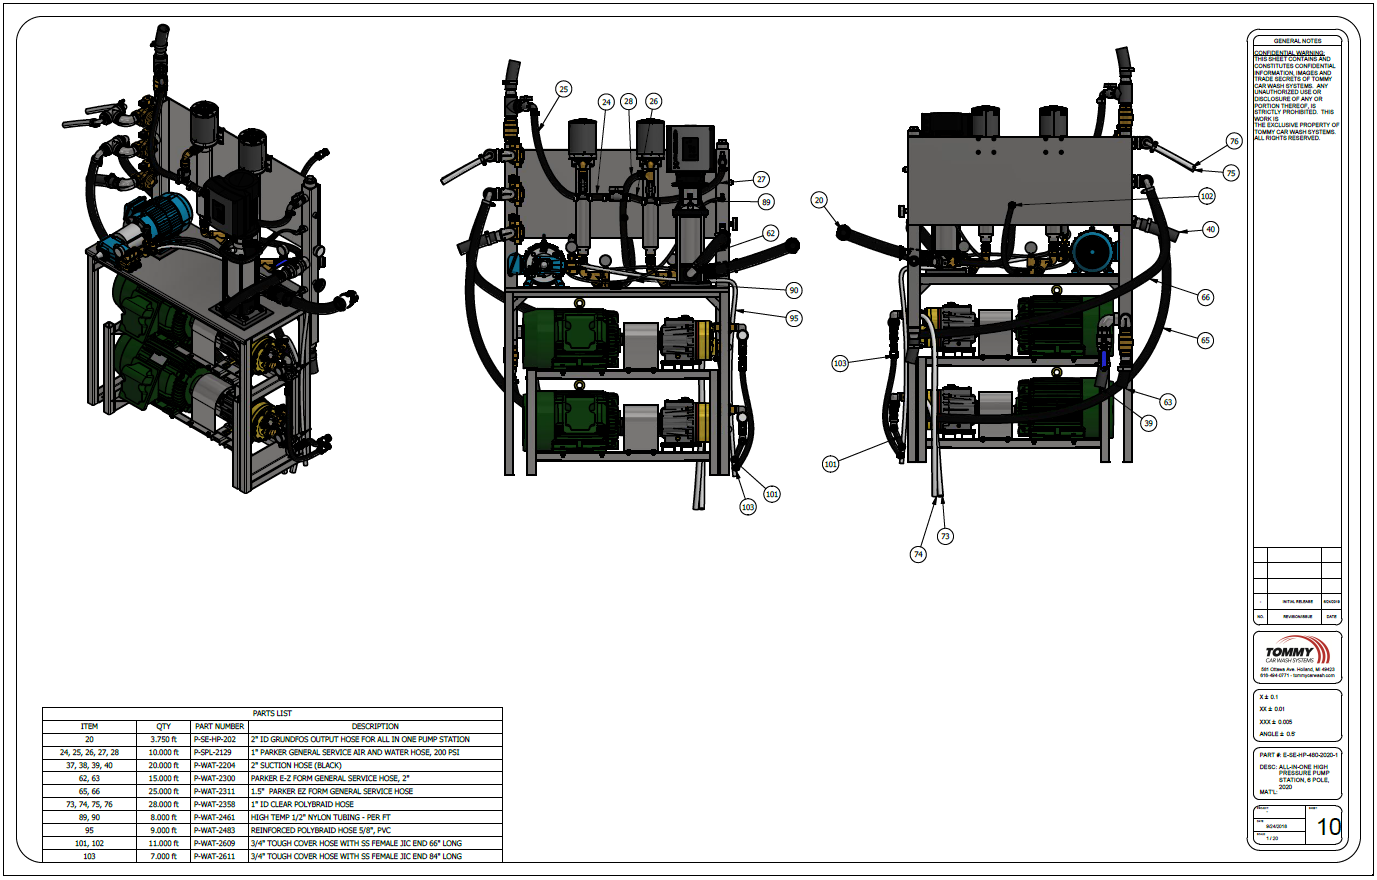Viewport: 1377px width, 880px height.
Task: Click the balloon callout numbered 76
Action: (x=1234, y=141)
